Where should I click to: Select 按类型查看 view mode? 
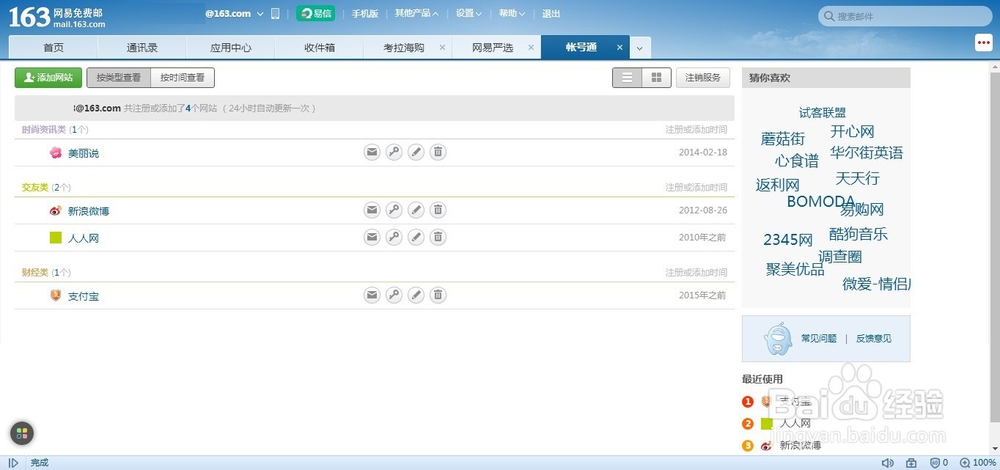pos(119,78)
